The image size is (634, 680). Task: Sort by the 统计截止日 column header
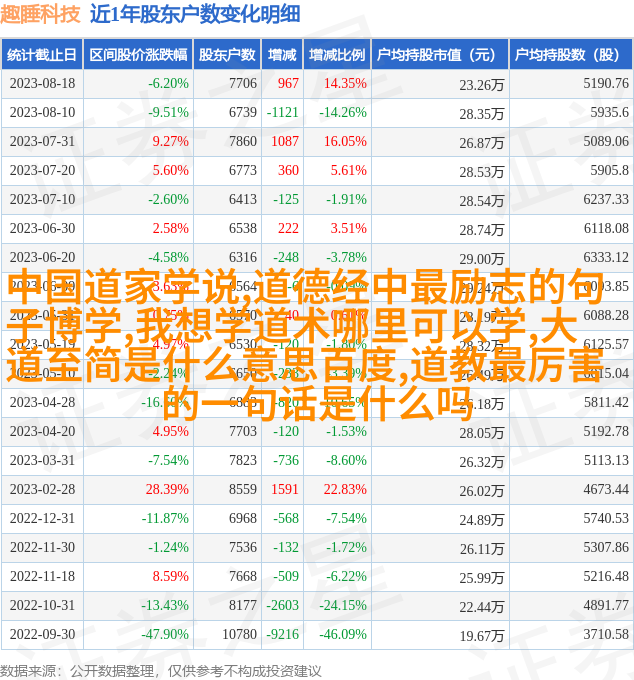(x=41, y=55)
